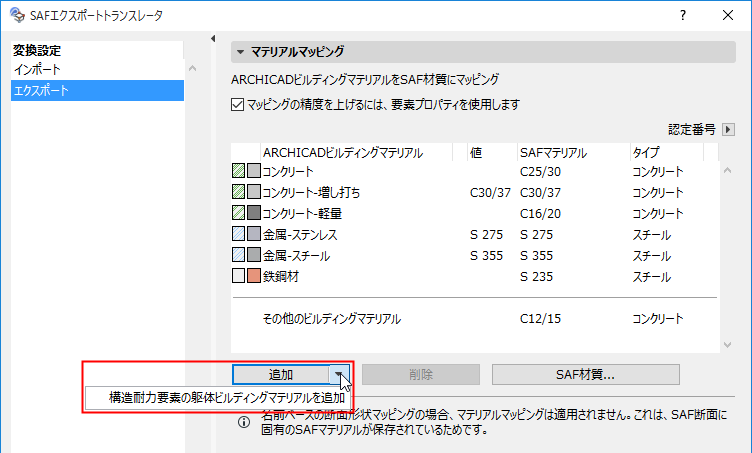Click material table scroll down arrow
The image size is (752, 453).
[x=727, y=344]
